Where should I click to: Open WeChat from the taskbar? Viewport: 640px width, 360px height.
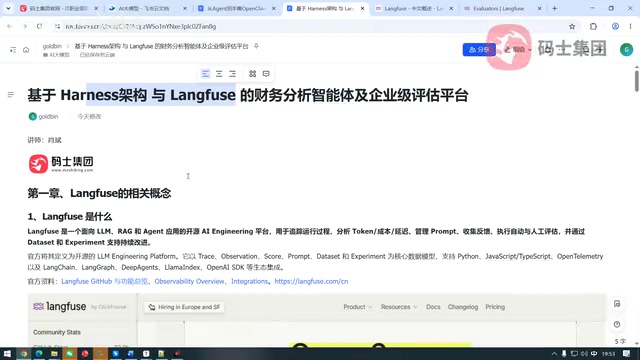pos(69,354)
